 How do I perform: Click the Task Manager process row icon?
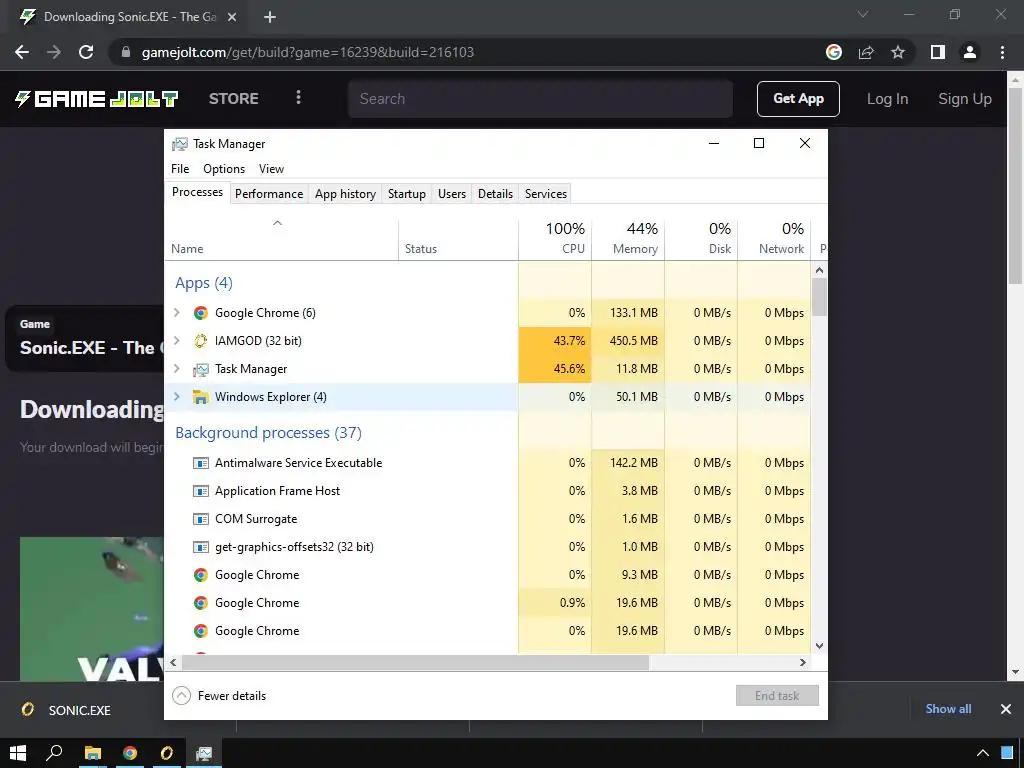point(200,369)
